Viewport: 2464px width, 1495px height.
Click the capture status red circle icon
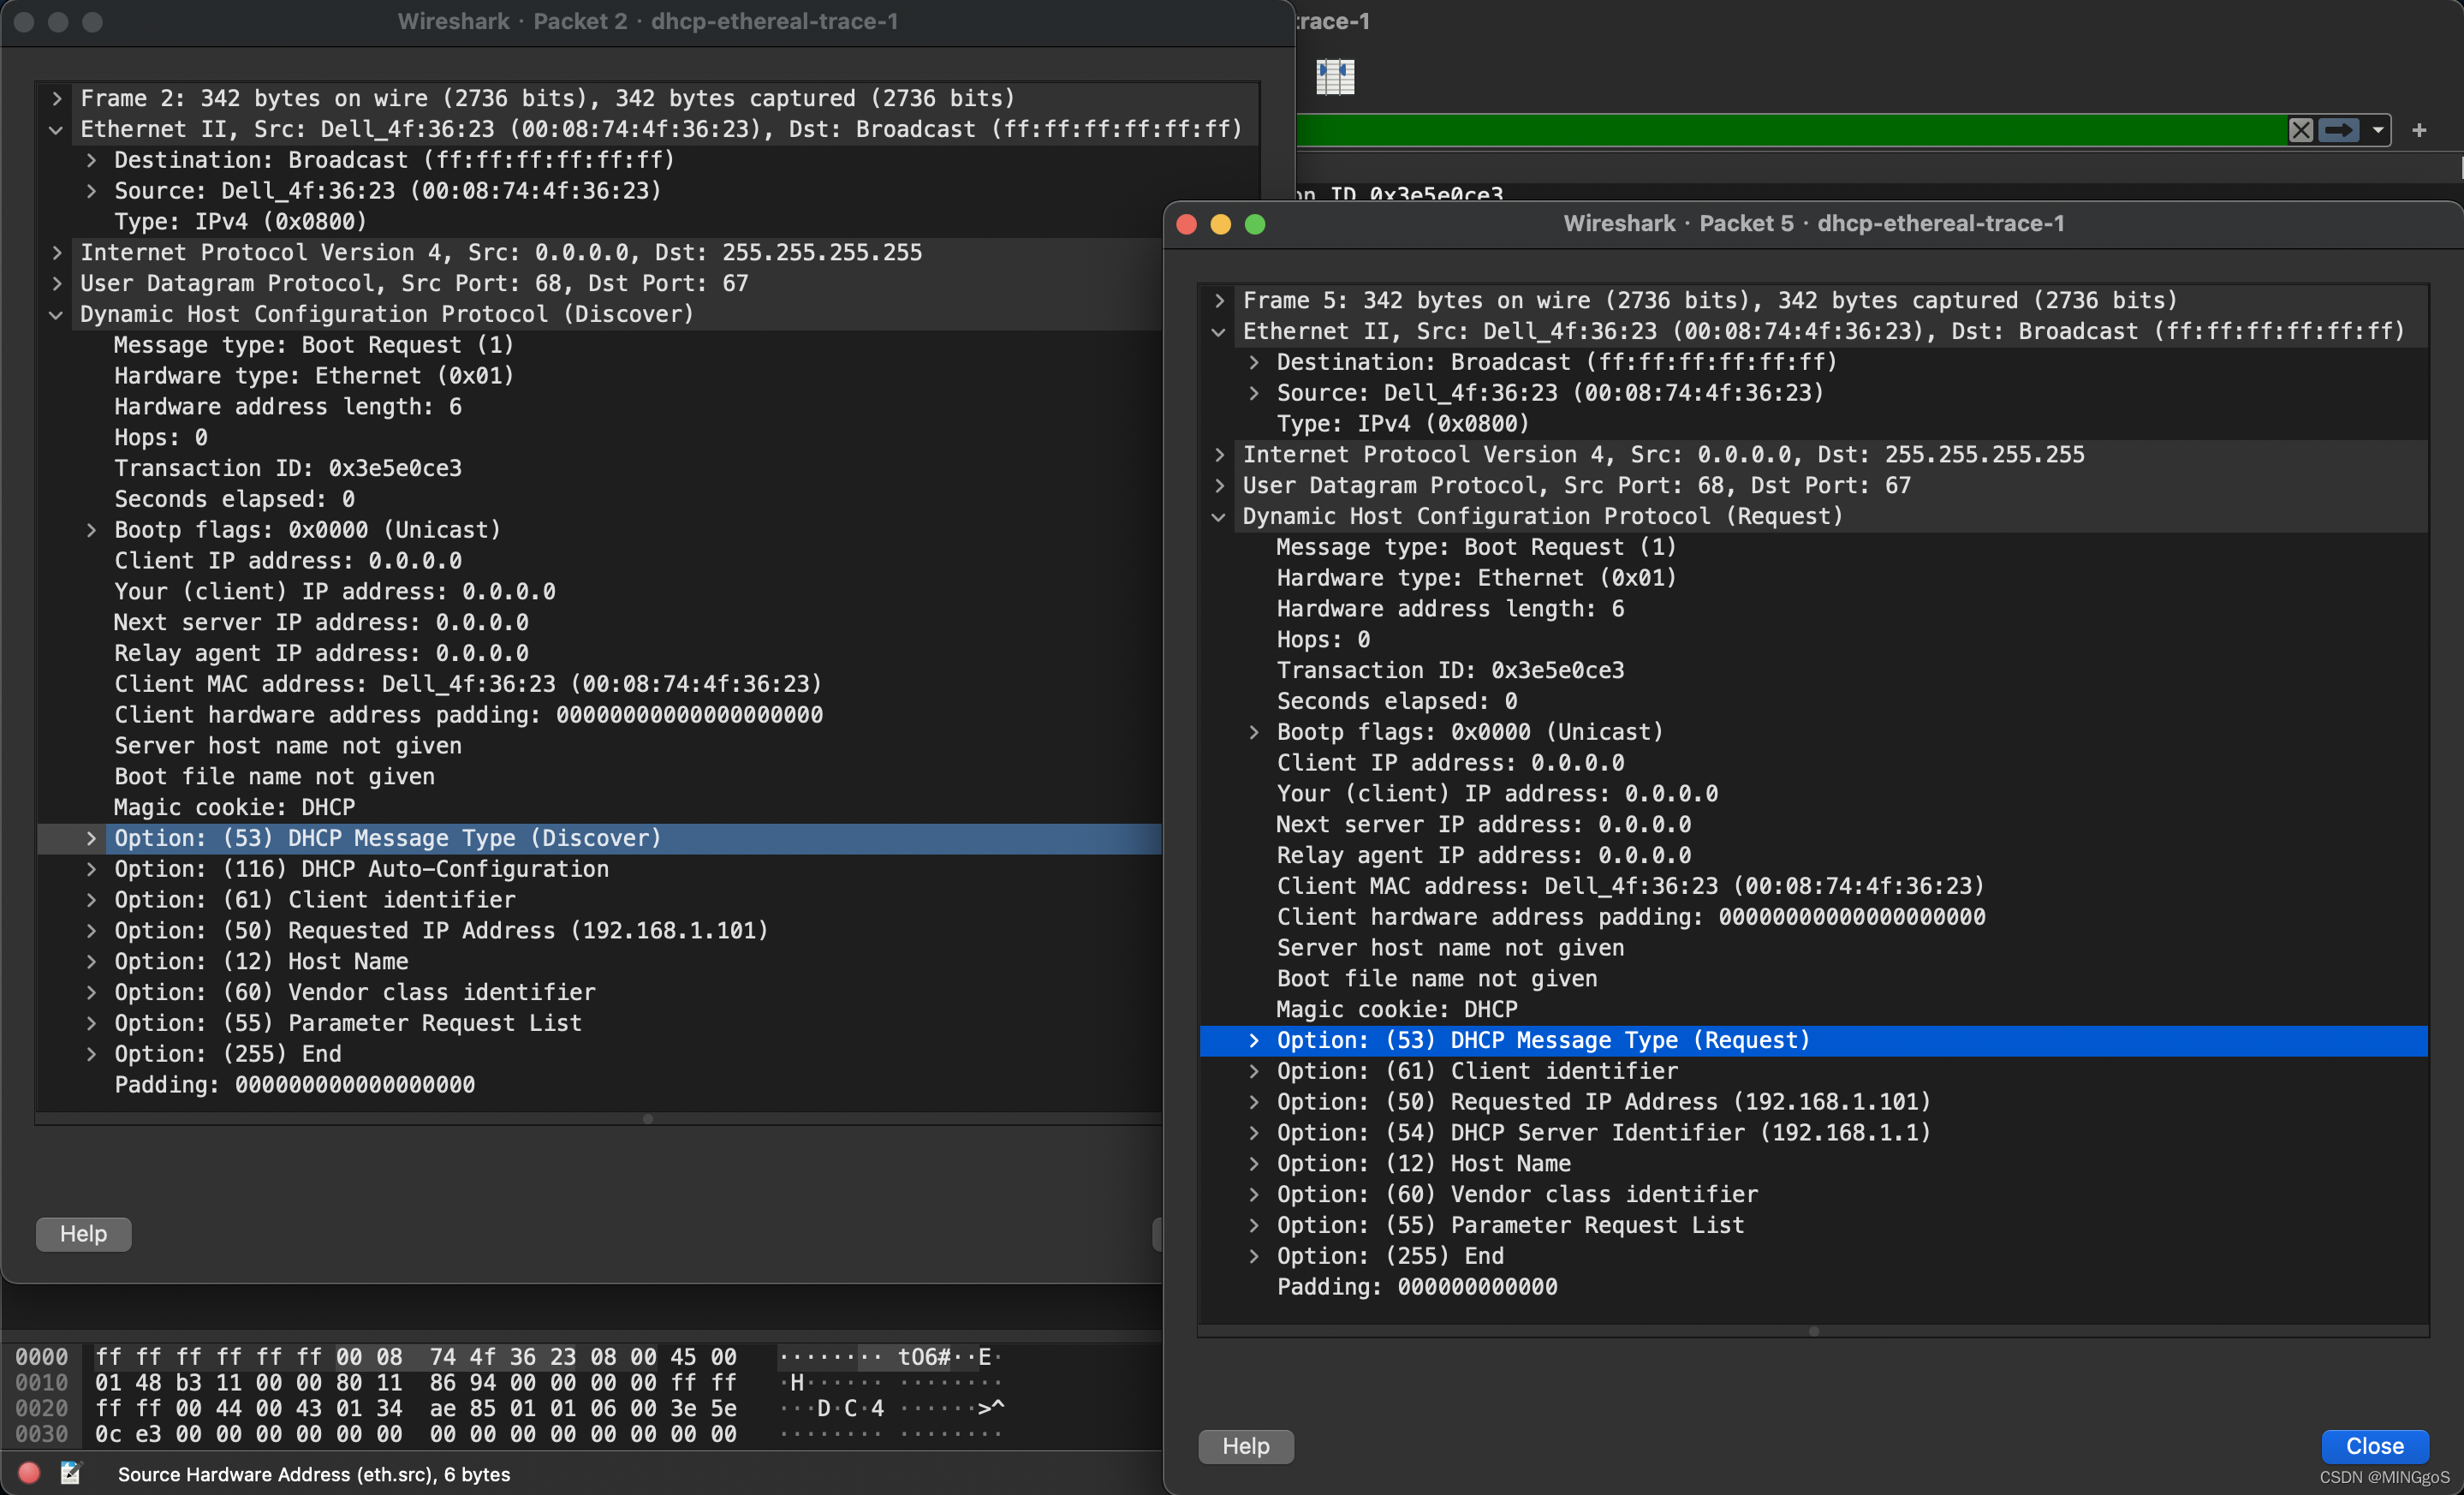tap(29, 1473)
